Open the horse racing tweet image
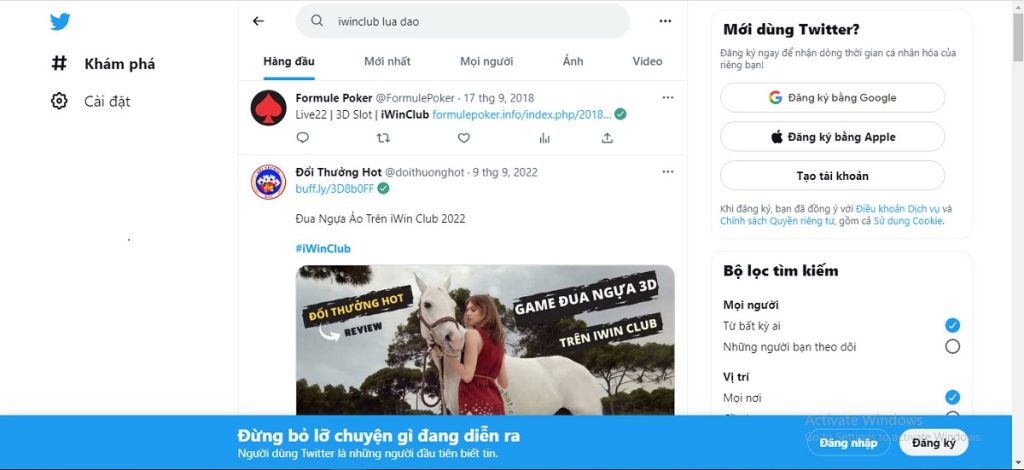The width and height of the screenshot is (1024, 470). (x=485, y=340)
